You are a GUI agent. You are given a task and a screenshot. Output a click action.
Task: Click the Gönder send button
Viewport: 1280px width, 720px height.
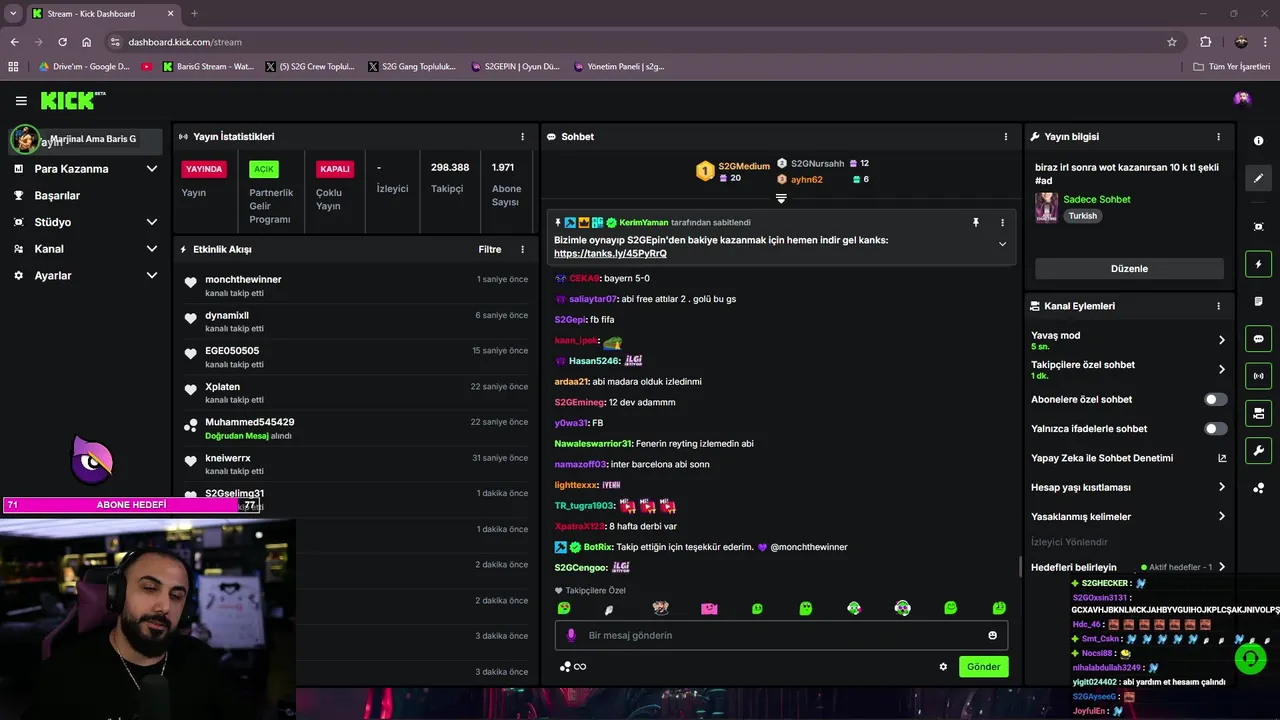coord(983,667)
